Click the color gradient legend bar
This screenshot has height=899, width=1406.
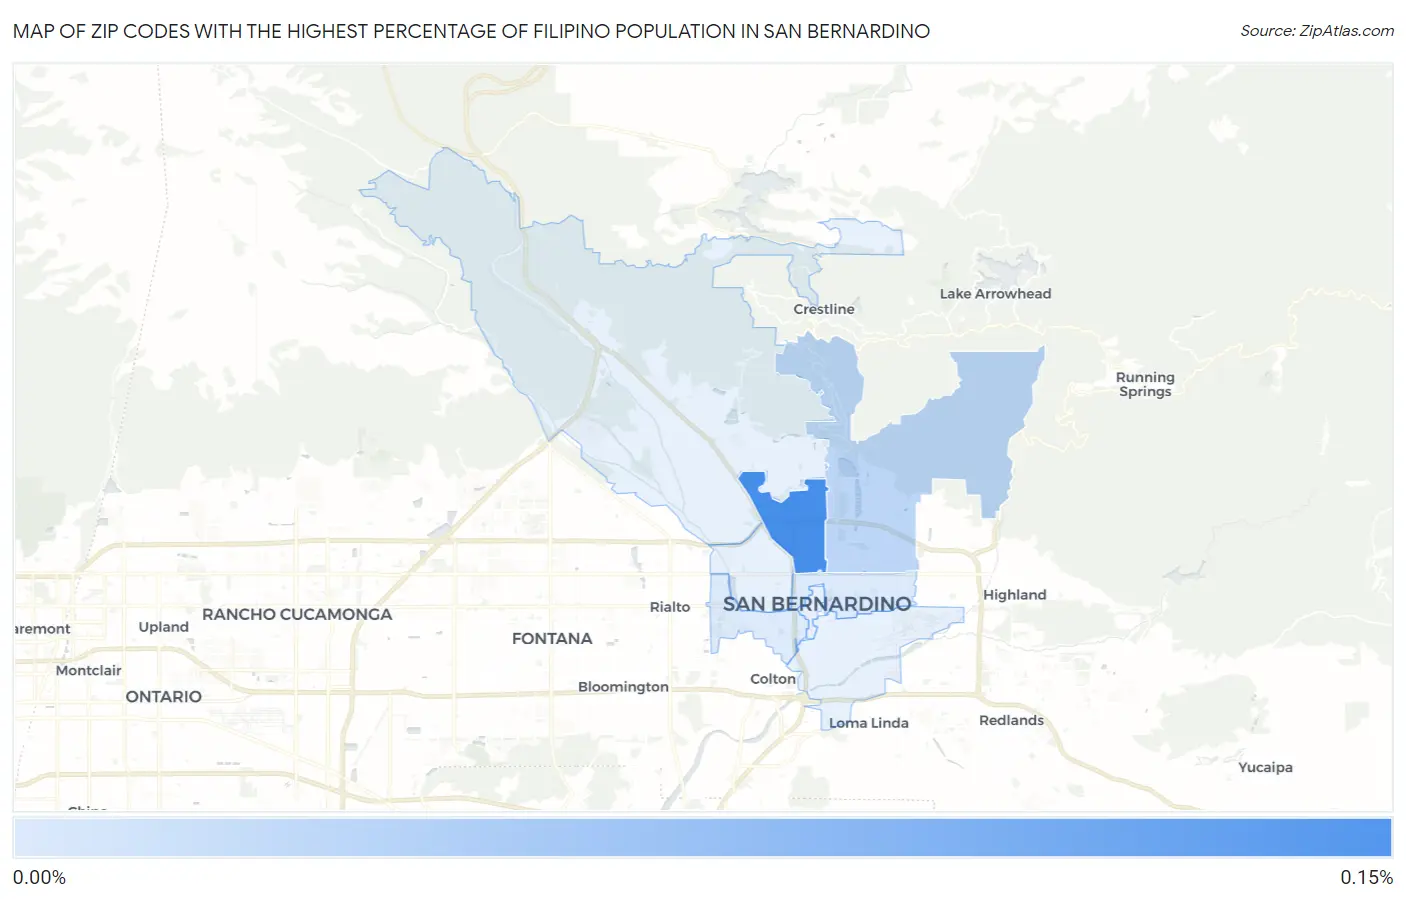(702, 837)
